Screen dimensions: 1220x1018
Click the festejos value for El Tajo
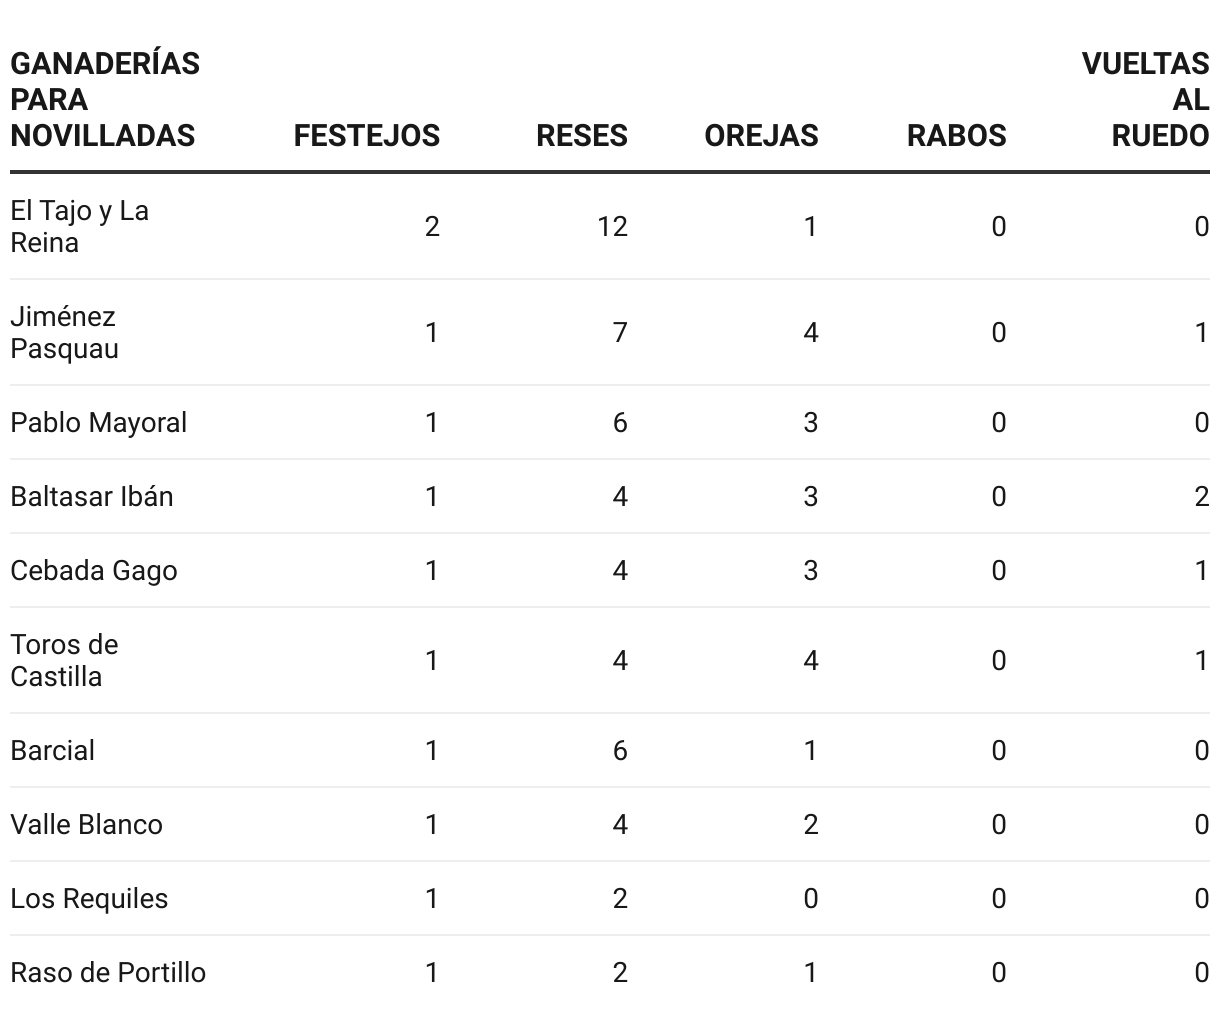click(432, 227)
